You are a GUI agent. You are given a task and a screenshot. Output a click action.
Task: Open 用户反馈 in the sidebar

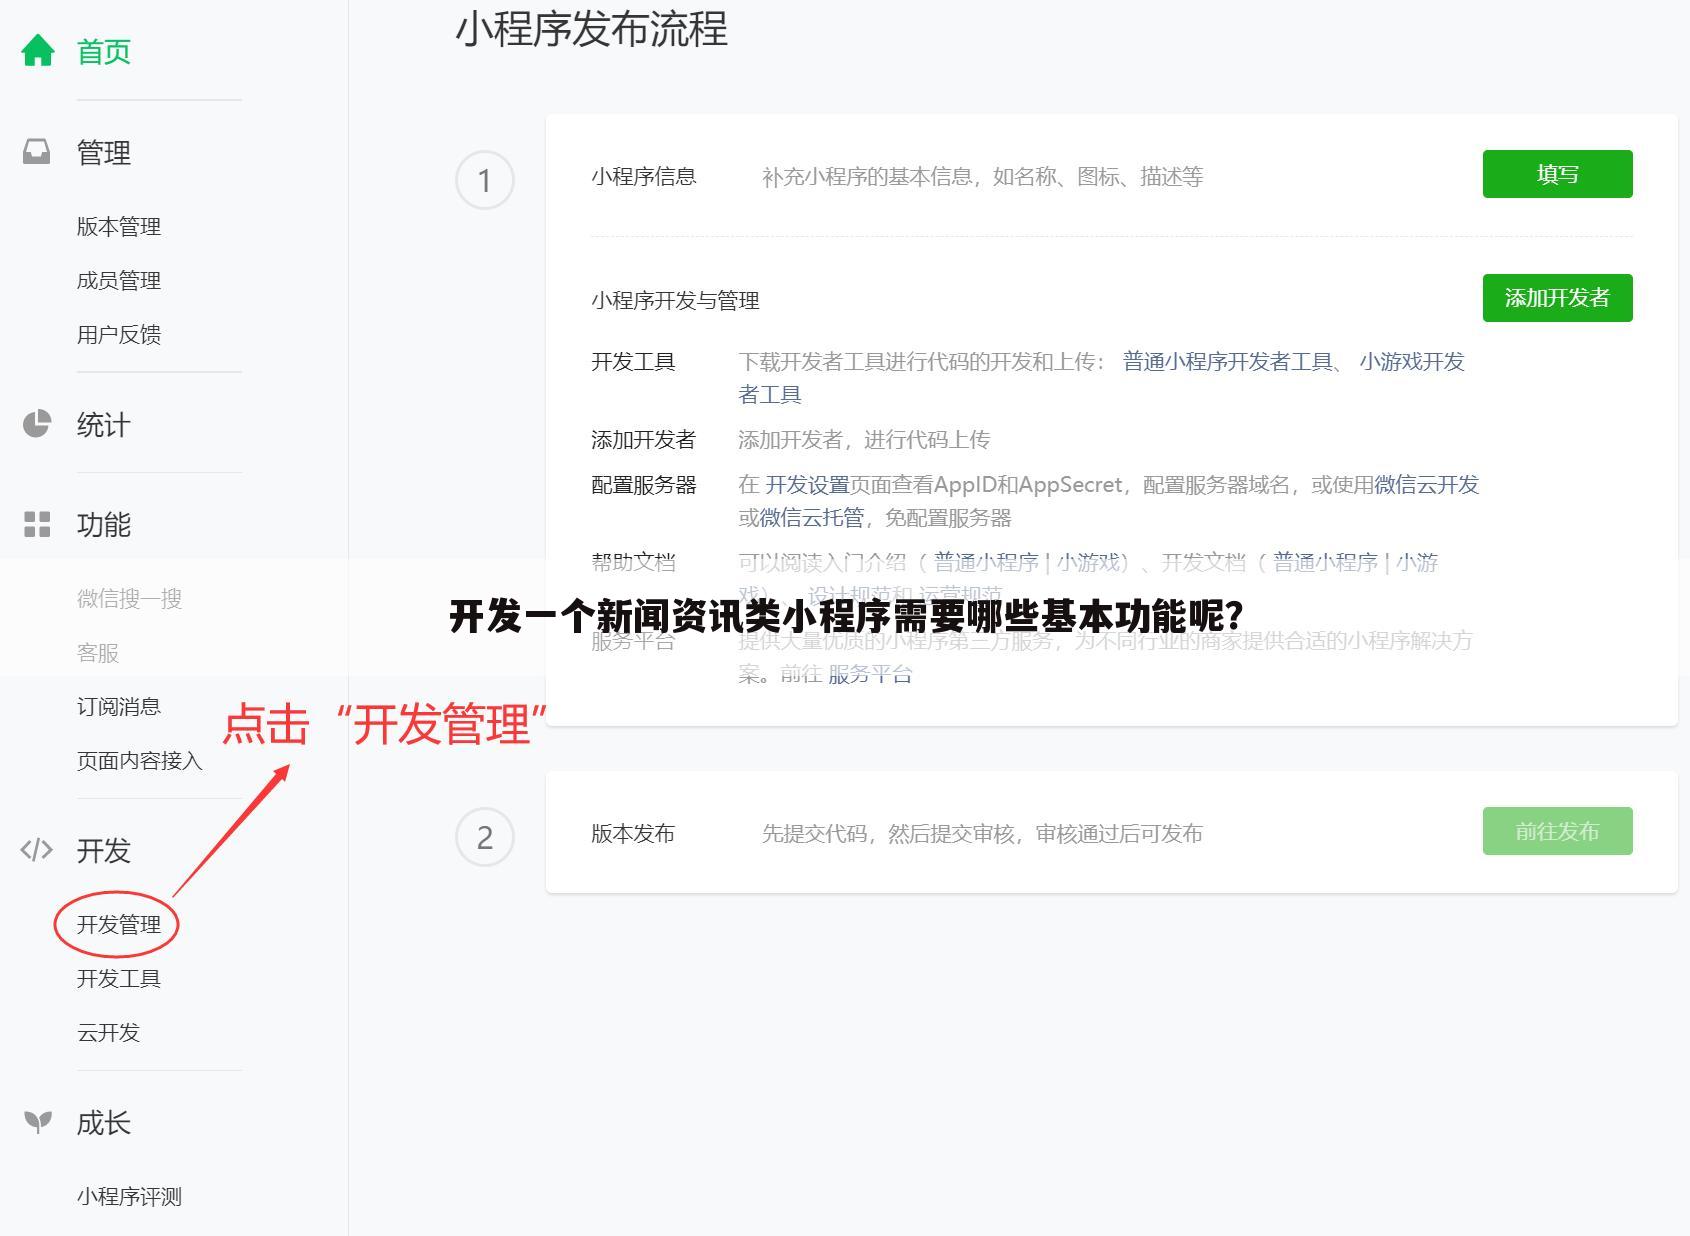[x=119, y=335]
